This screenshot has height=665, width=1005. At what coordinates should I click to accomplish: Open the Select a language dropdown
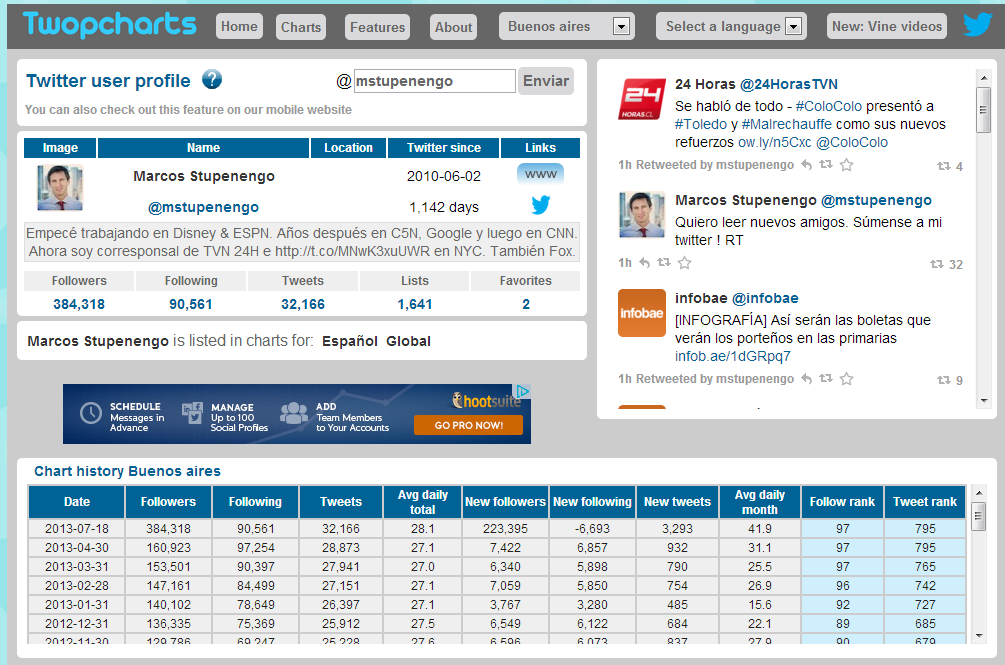pyautogui.click(x=731, y=26)
